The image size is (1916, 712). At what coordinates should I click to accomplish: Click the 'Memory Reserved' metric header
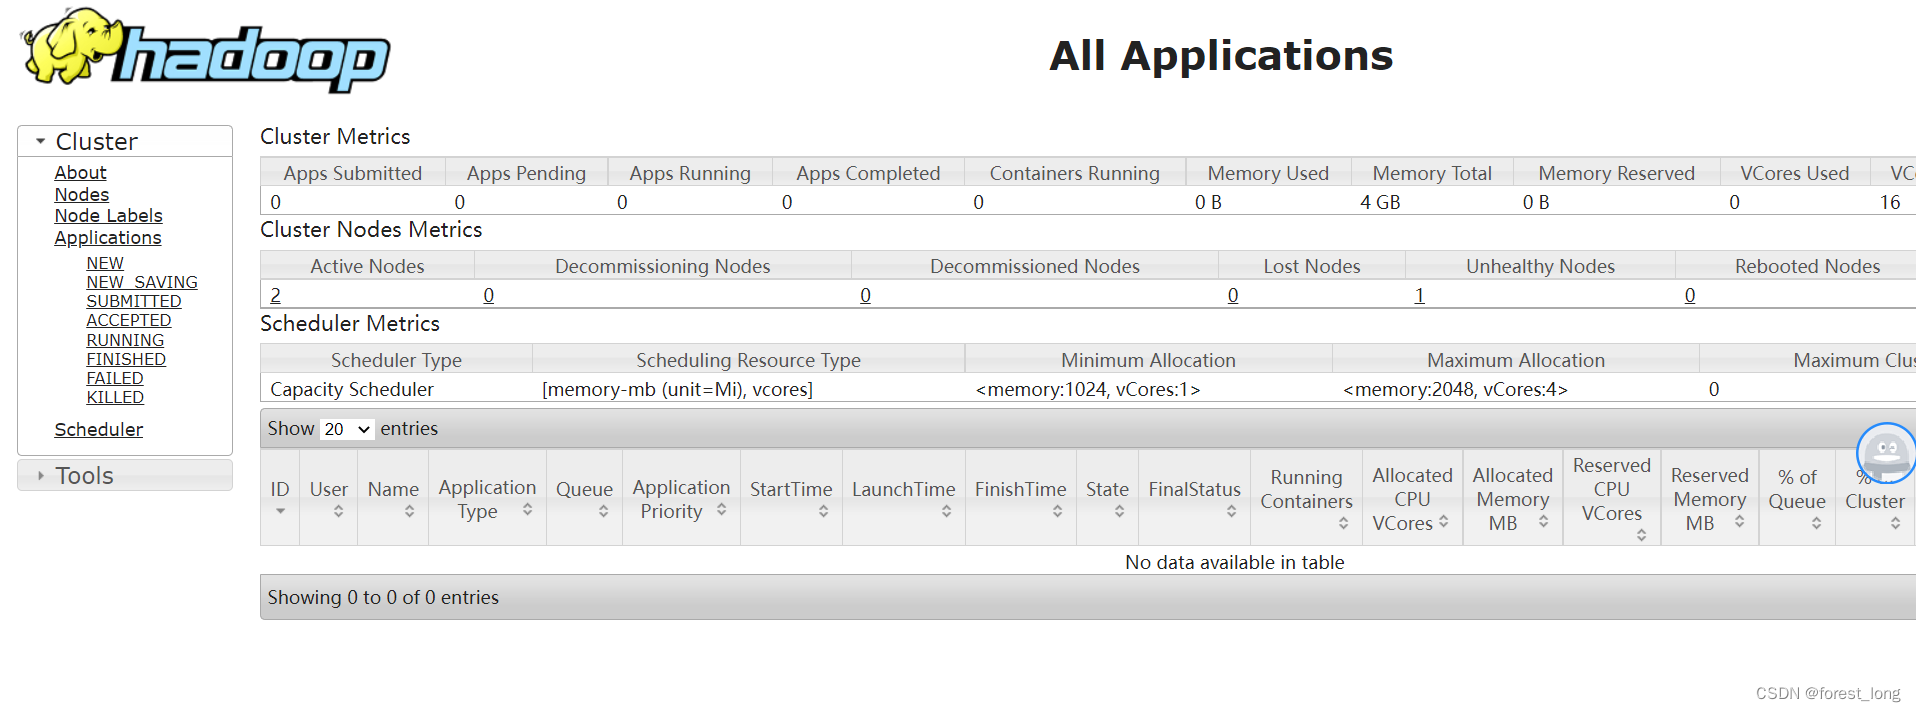[x=1617, y=173]
